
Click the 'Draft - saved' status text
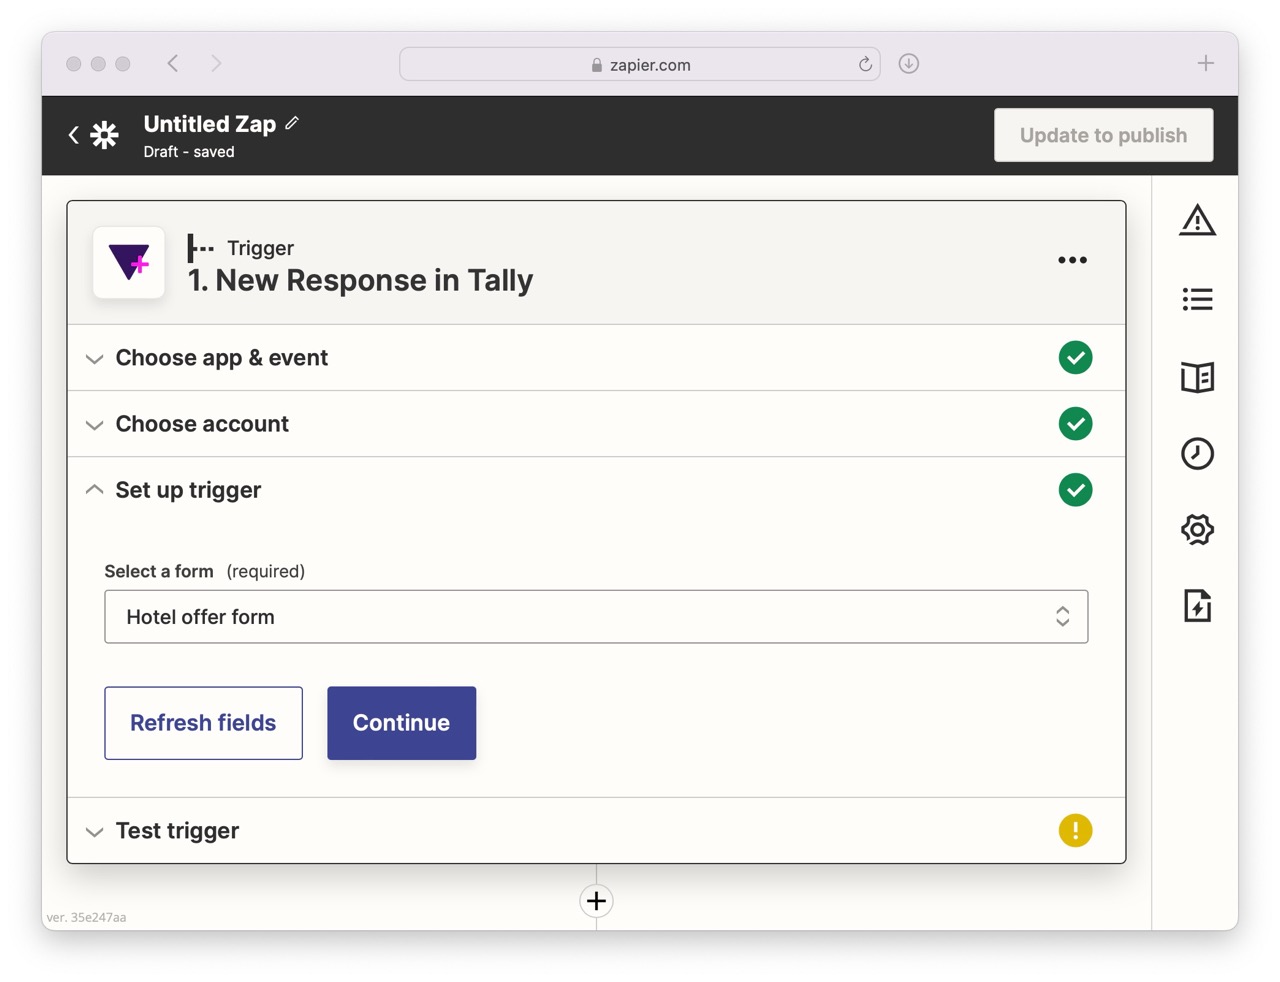coord(189,152)
